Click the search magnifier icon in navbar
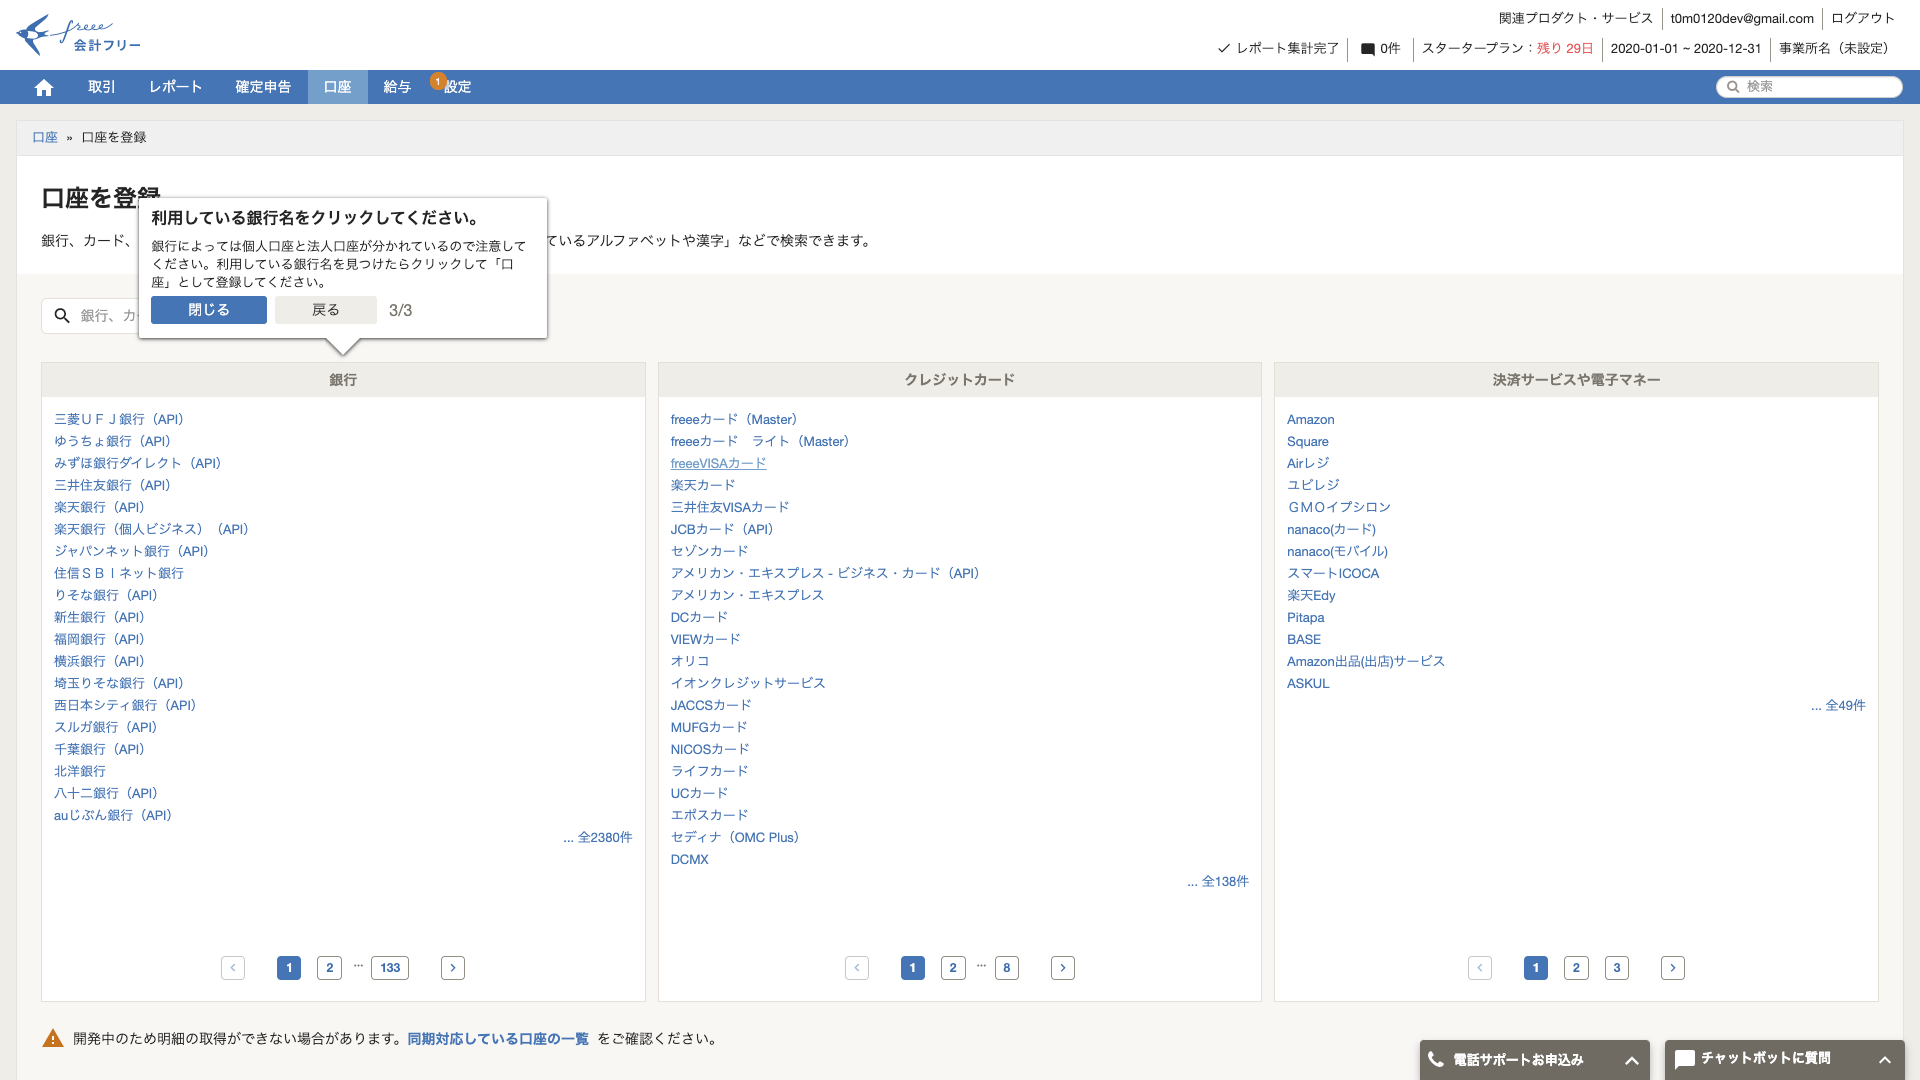The height and width of the screenshot is (1080, 1920). [x=1733, y=87]
